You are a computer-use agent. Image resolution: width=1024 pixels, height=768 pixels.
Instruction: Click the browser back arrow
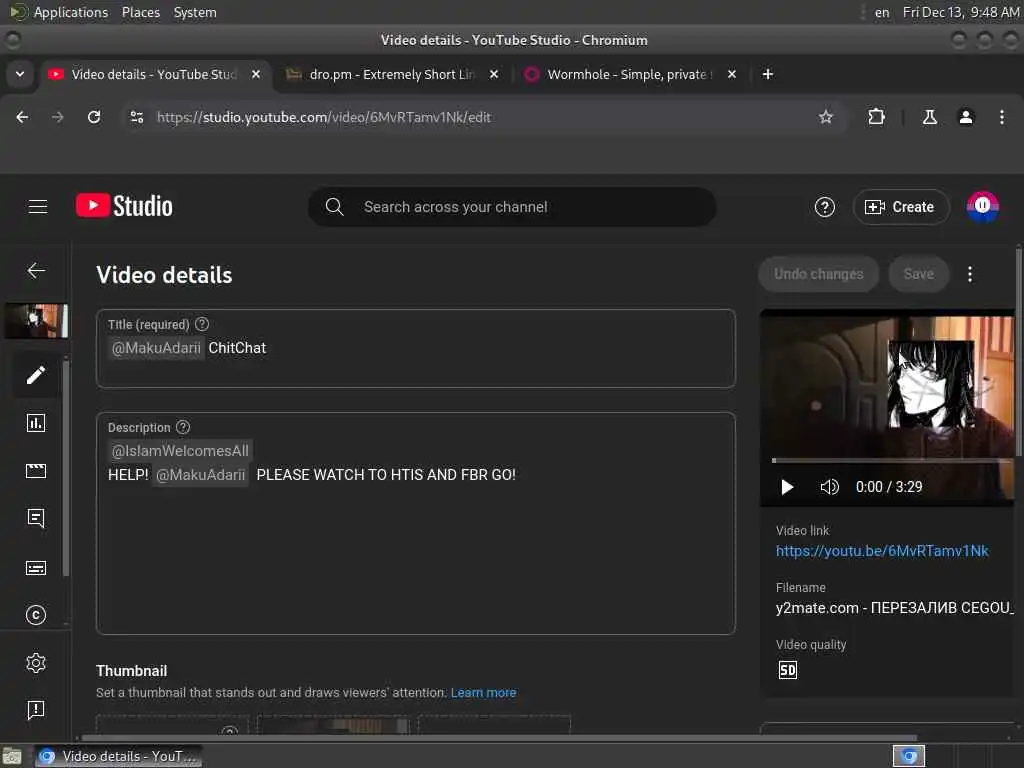tap(22, 117)
